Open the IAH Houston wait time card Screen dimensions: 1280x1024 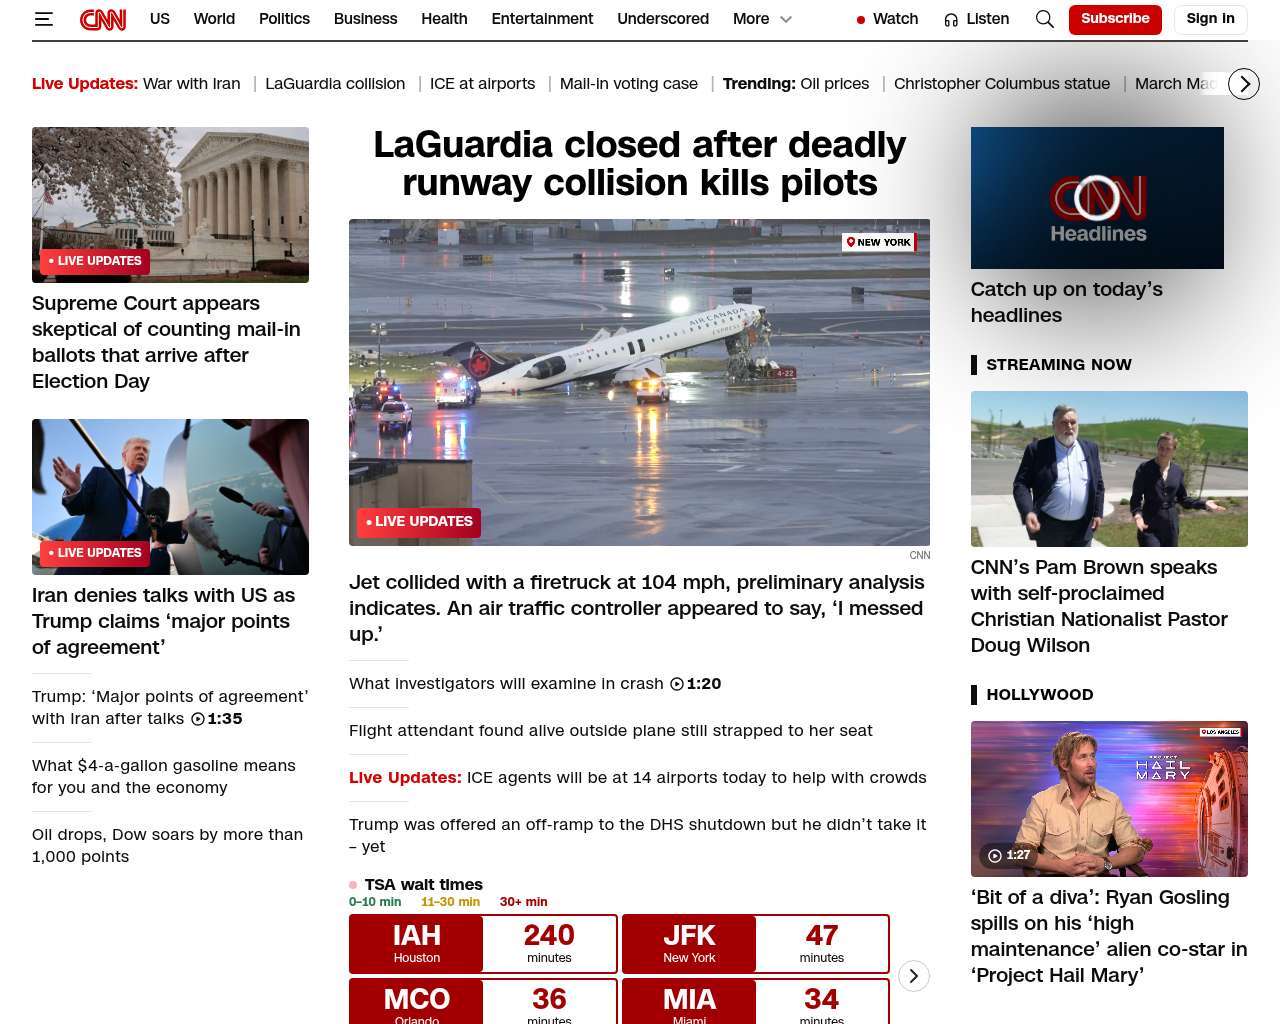483,943
